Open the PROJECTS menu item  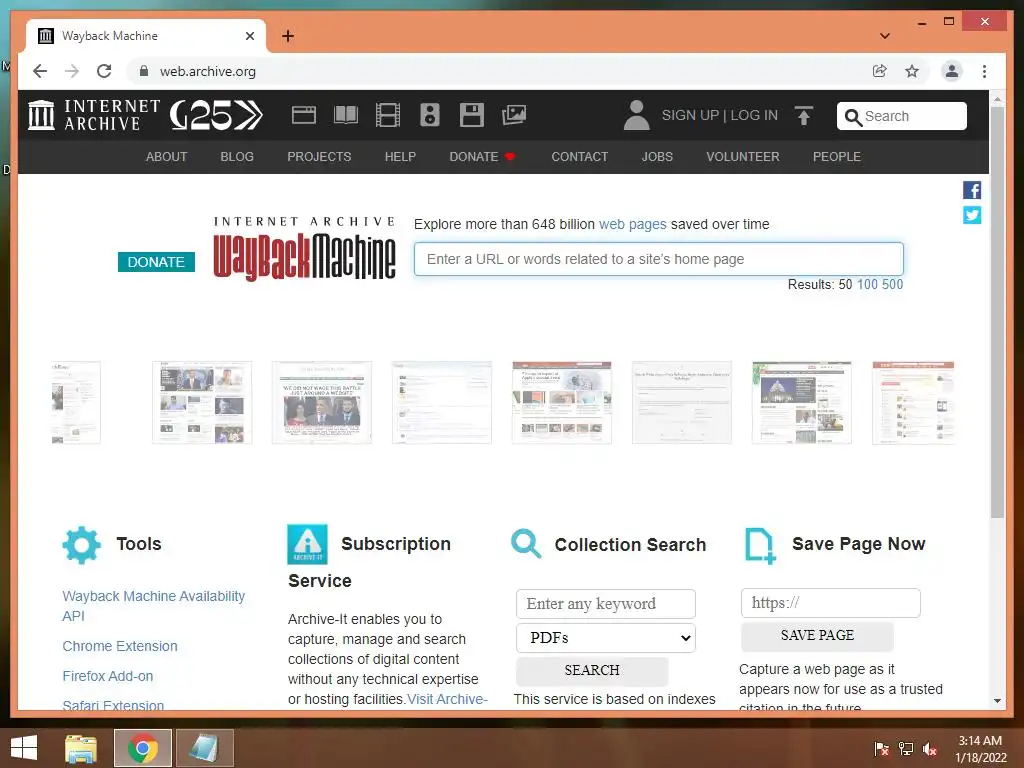[319, 157]
